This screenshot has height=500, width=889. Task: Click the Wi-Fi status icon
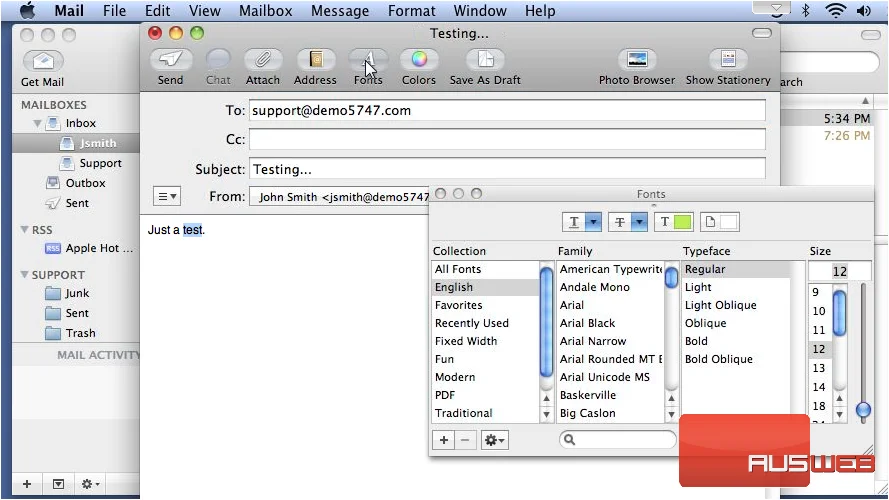(836, 11)
